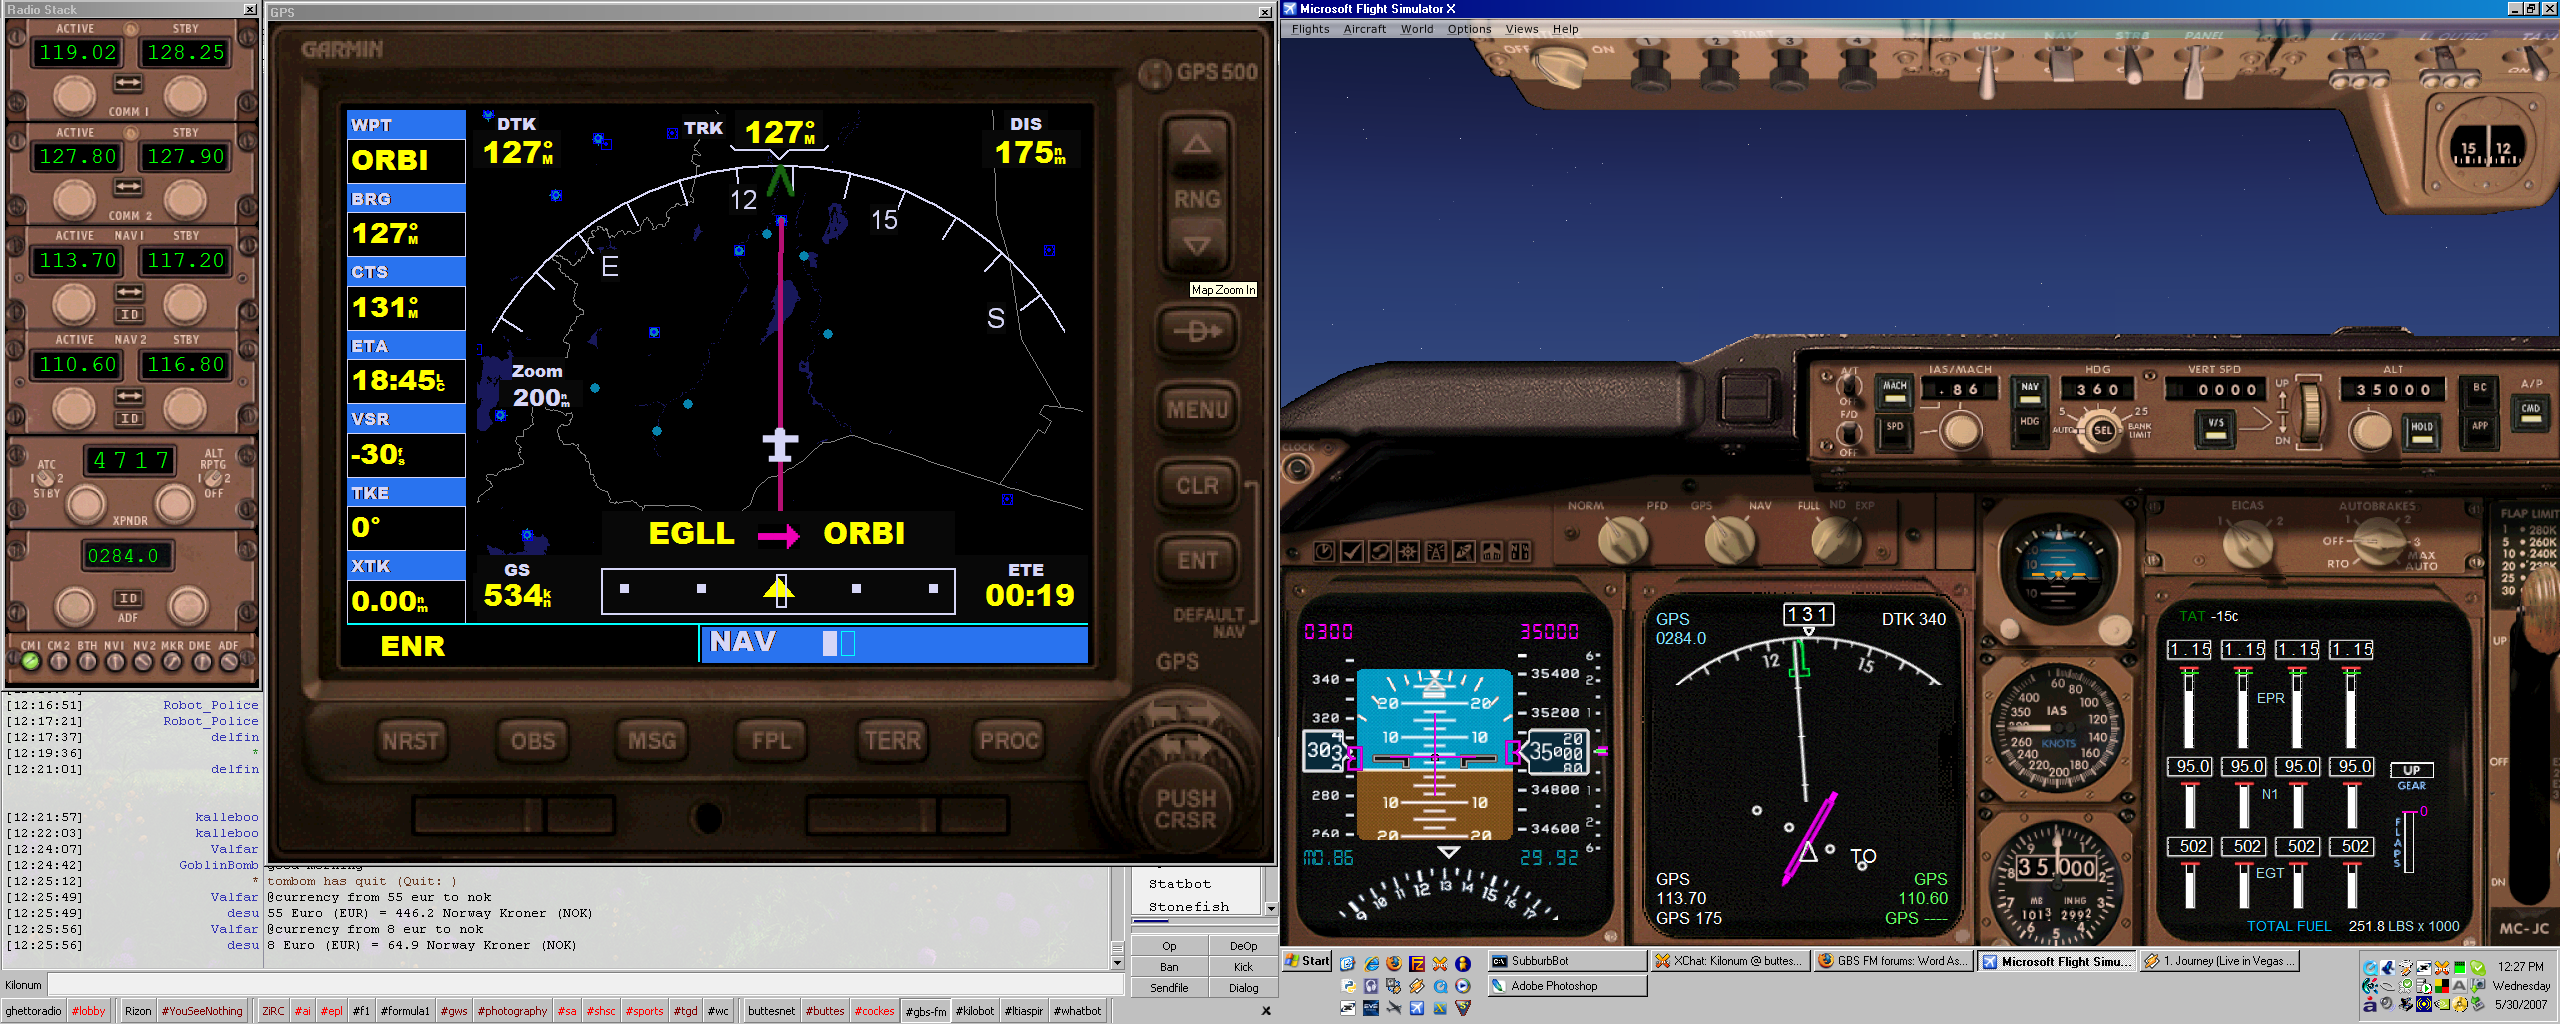Viewport: 2560px width, 1024px height.
Task: Click the NAV 1 ID button
Action: click(129, 314)
